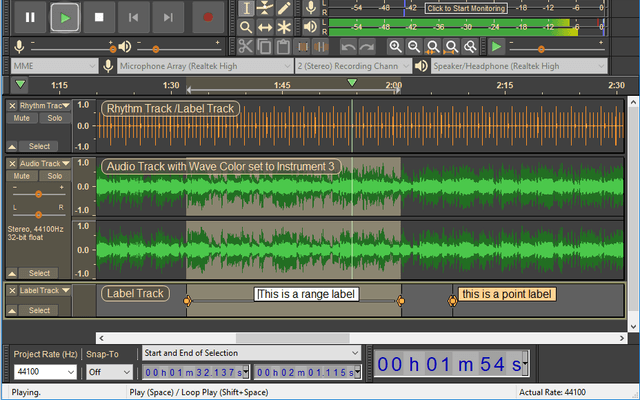Solo the Rhythm Track
The width and height of the screenshot is (640, 400).
pyautogui.click(x=55, y=118)
